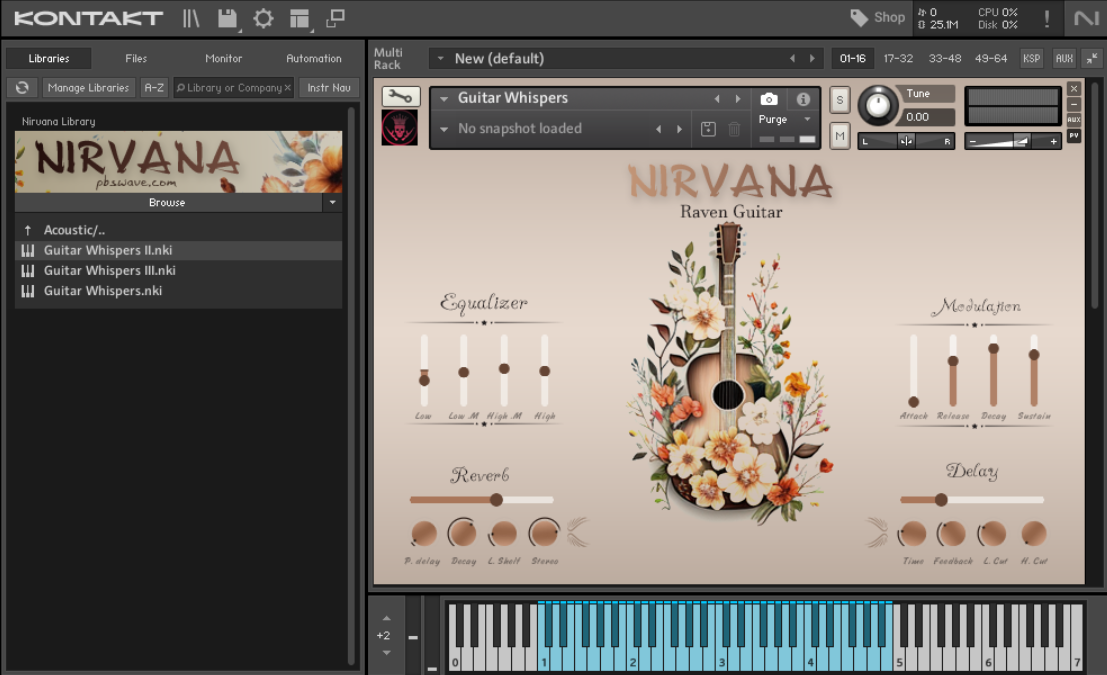This screenshot has height=675, width=1107.
Task: Switch to the Automation tab
Action: [x=314, y=59]
